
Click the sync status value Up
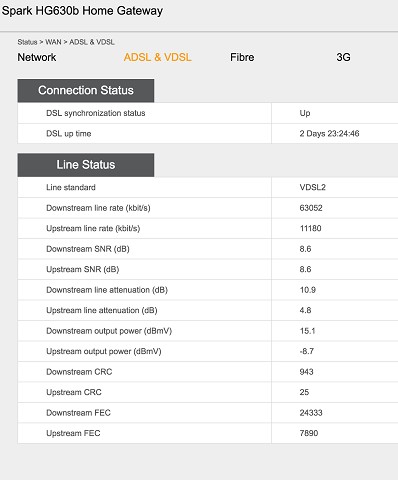tap(305, 113)
